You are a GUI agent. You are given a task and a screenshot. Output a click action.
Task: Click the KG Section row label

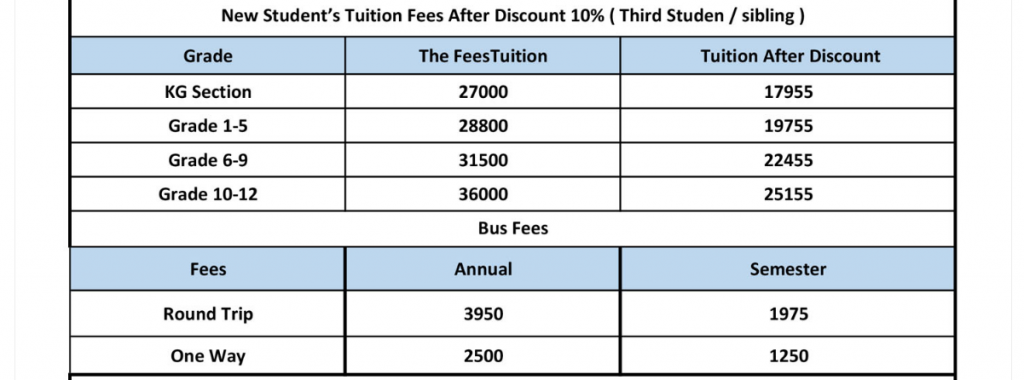[x=208, y=92]
